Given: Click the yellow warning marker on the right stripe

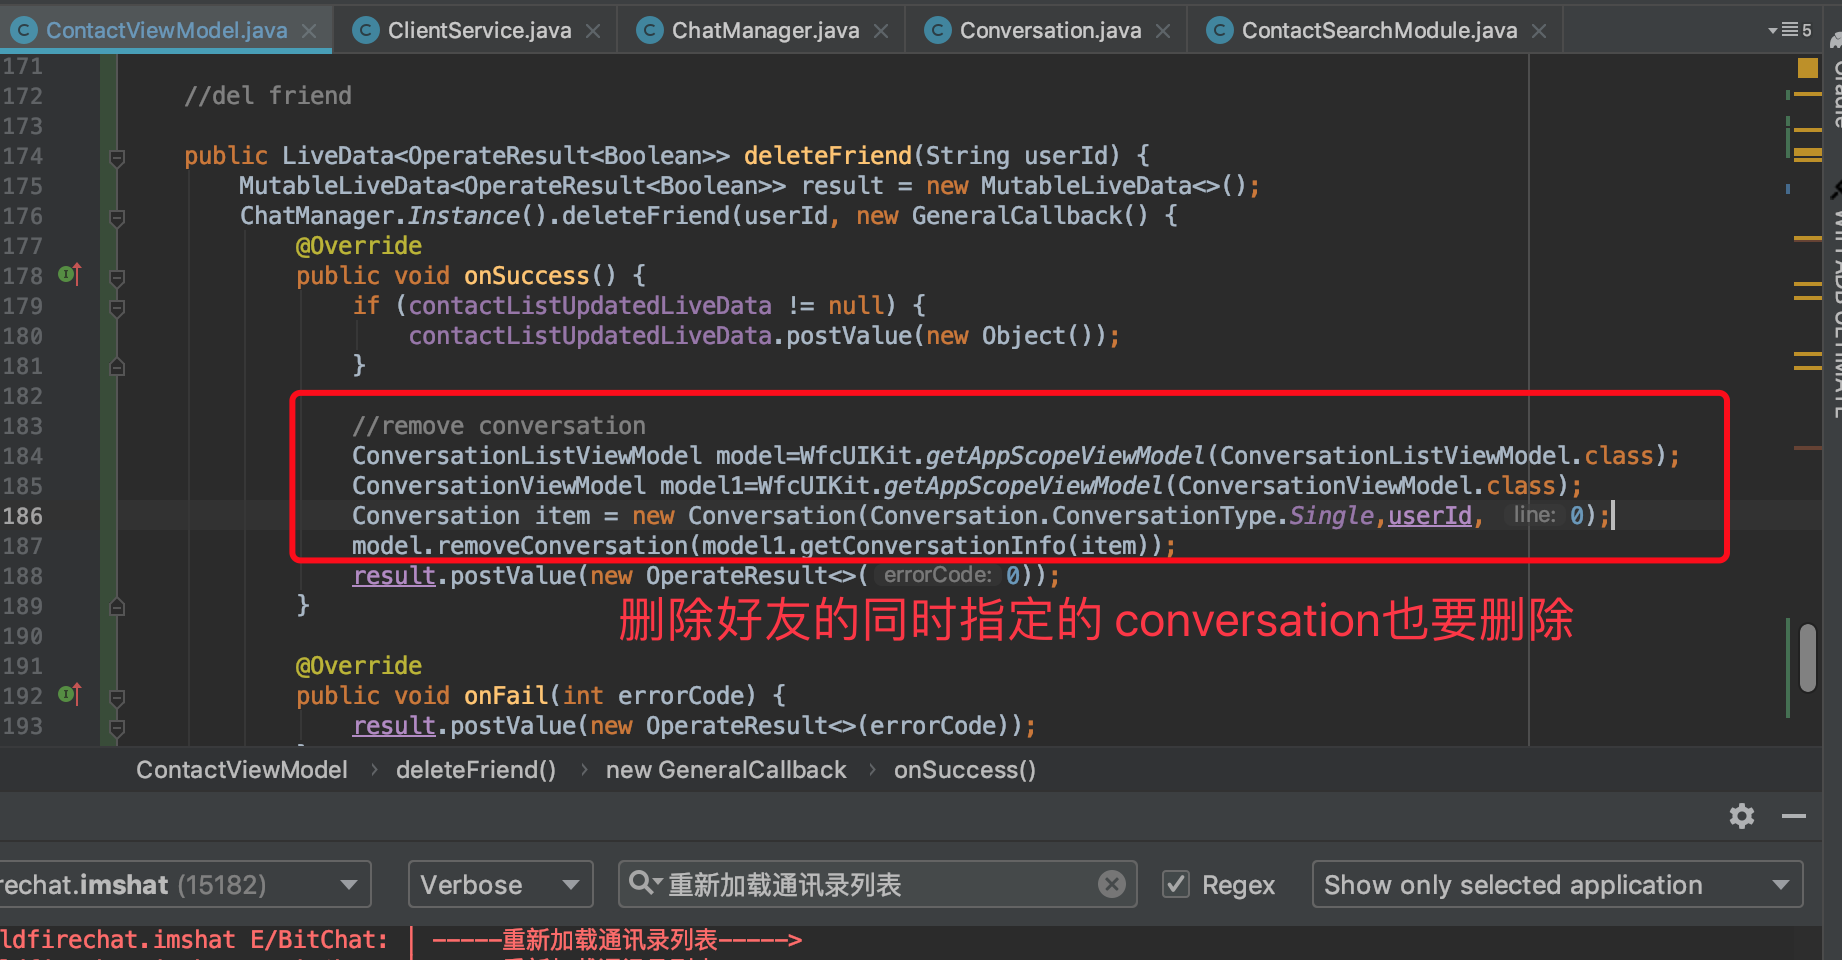Looking at the screenshot, I should coord(1808,68).
